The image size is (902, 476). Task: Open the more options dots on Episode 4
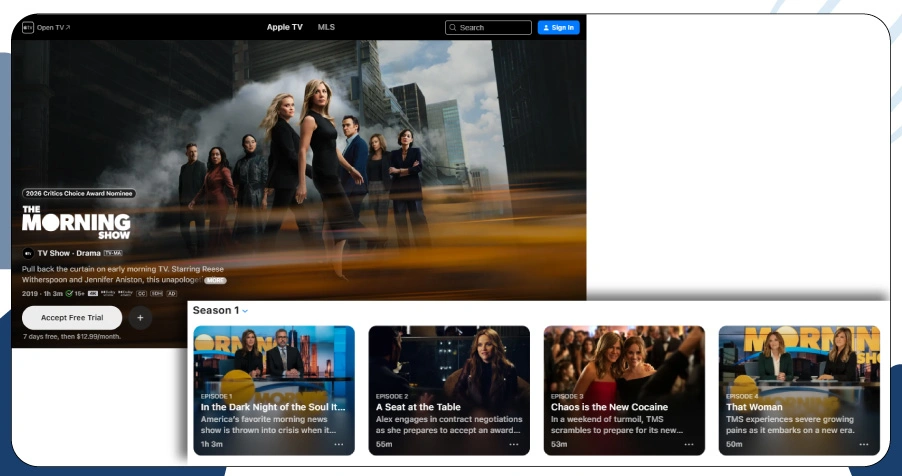click(864, 444)
